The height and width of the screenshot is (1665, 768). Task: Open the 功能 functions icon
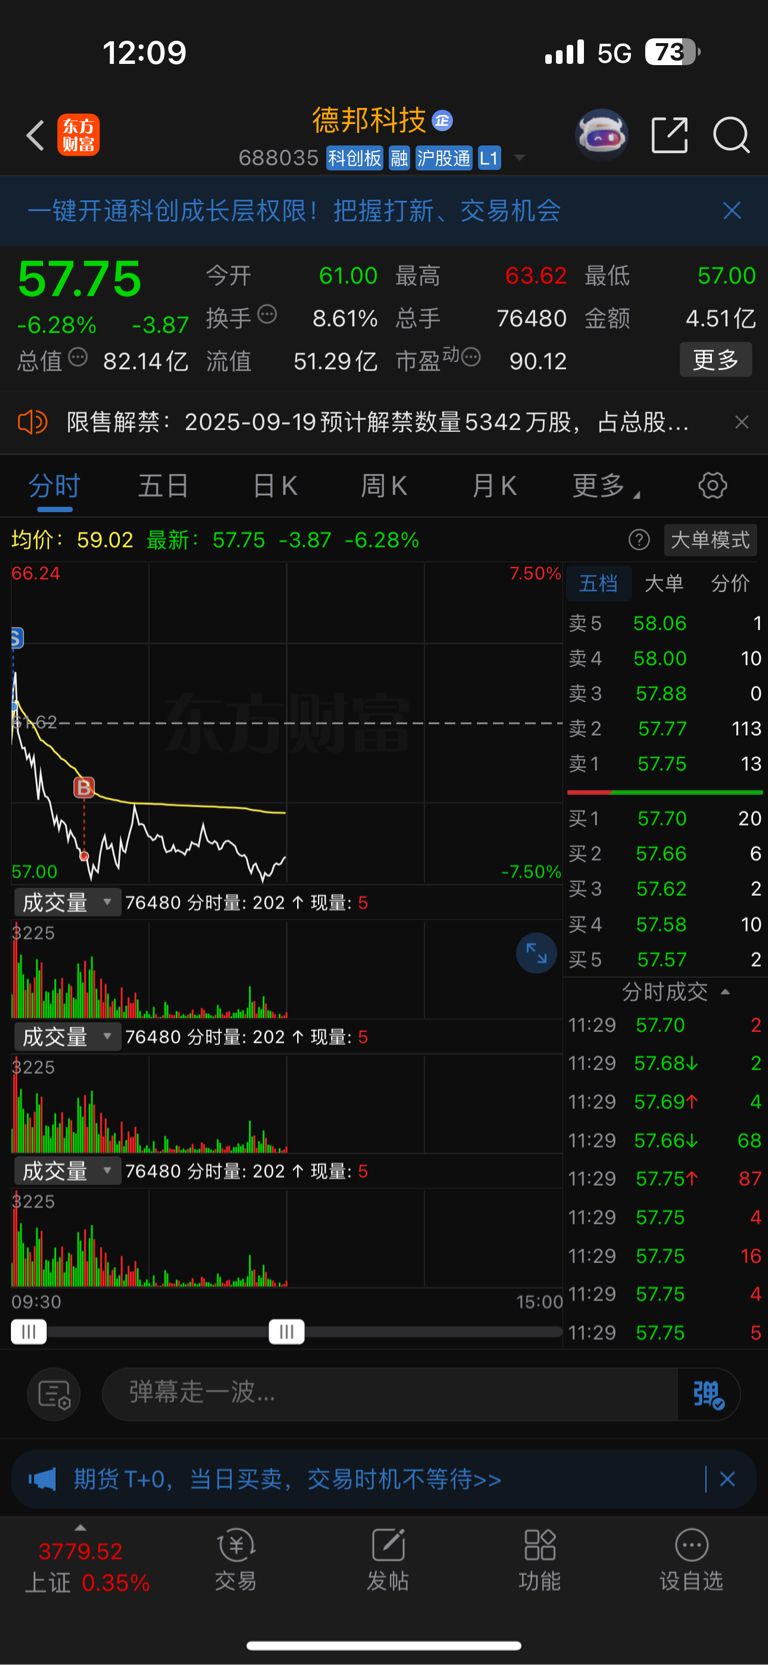(540, 1559)
